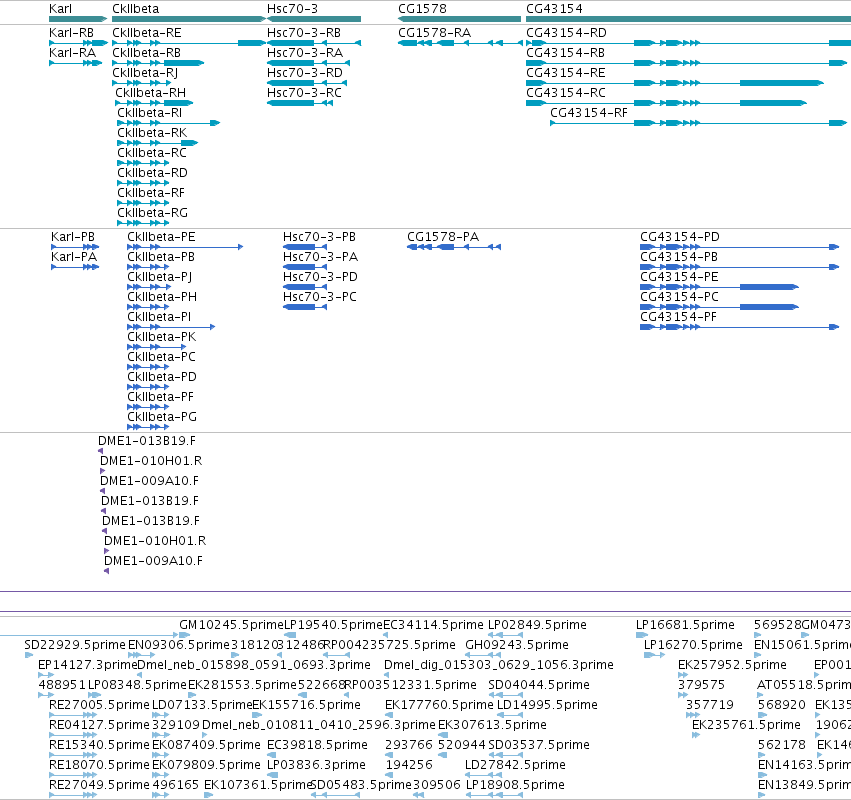Viewport: 851px width, 800px height.
Task: Select the CG43154-PE protein label
Action: [679, 277]
